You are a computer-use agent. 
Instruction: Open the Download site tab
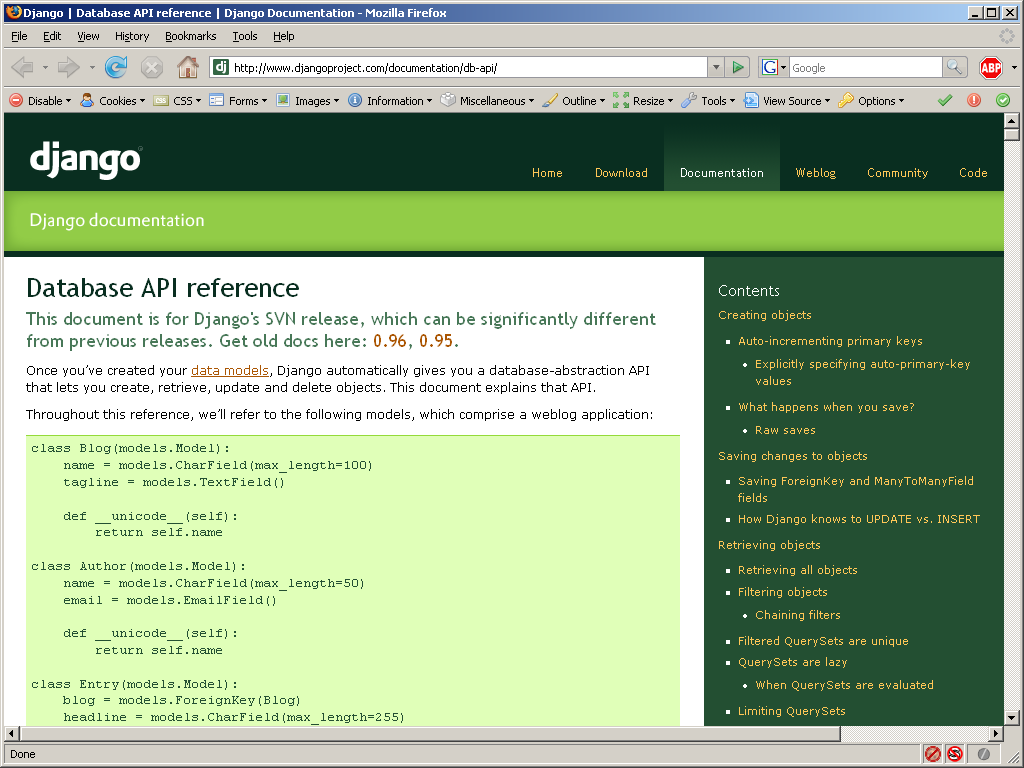click(x=621, y=172)
